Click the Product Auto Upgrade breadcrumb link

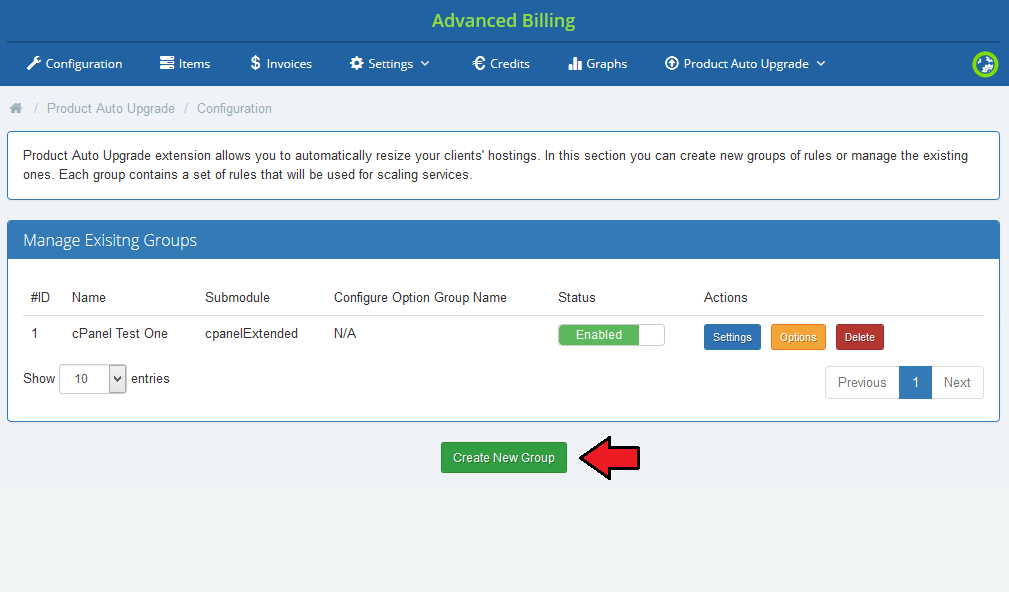coord(111,108)
